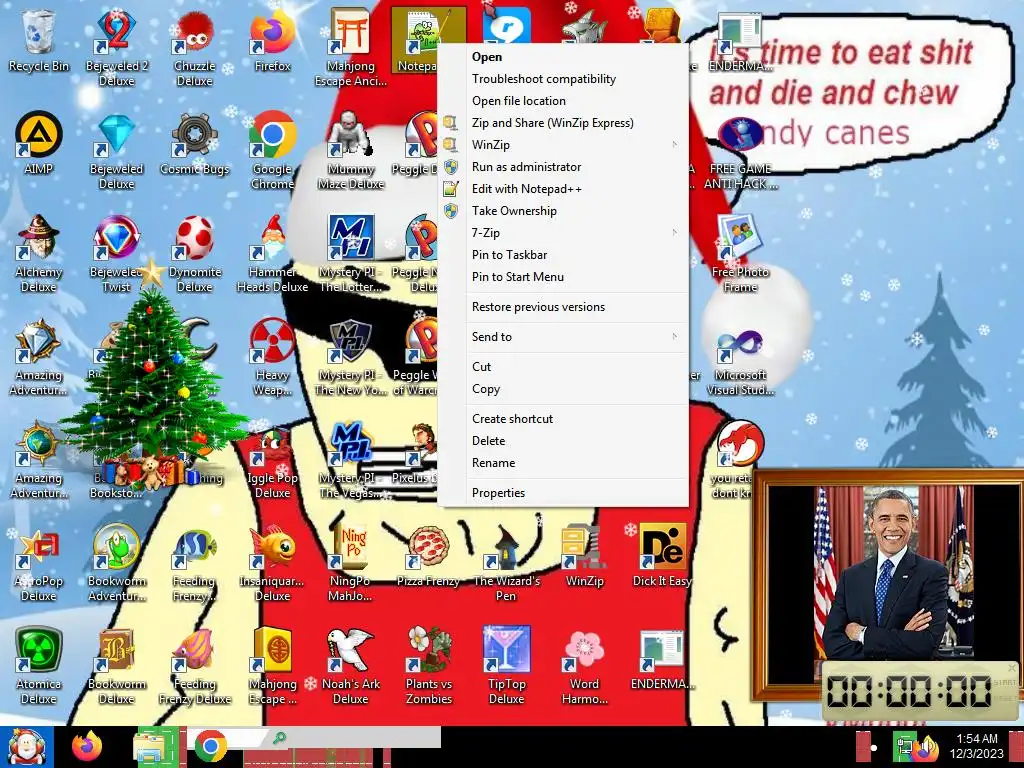Viewport: 1024px width, 768px height.
Task: Click the Santa Start button
Action: point(26,746)
